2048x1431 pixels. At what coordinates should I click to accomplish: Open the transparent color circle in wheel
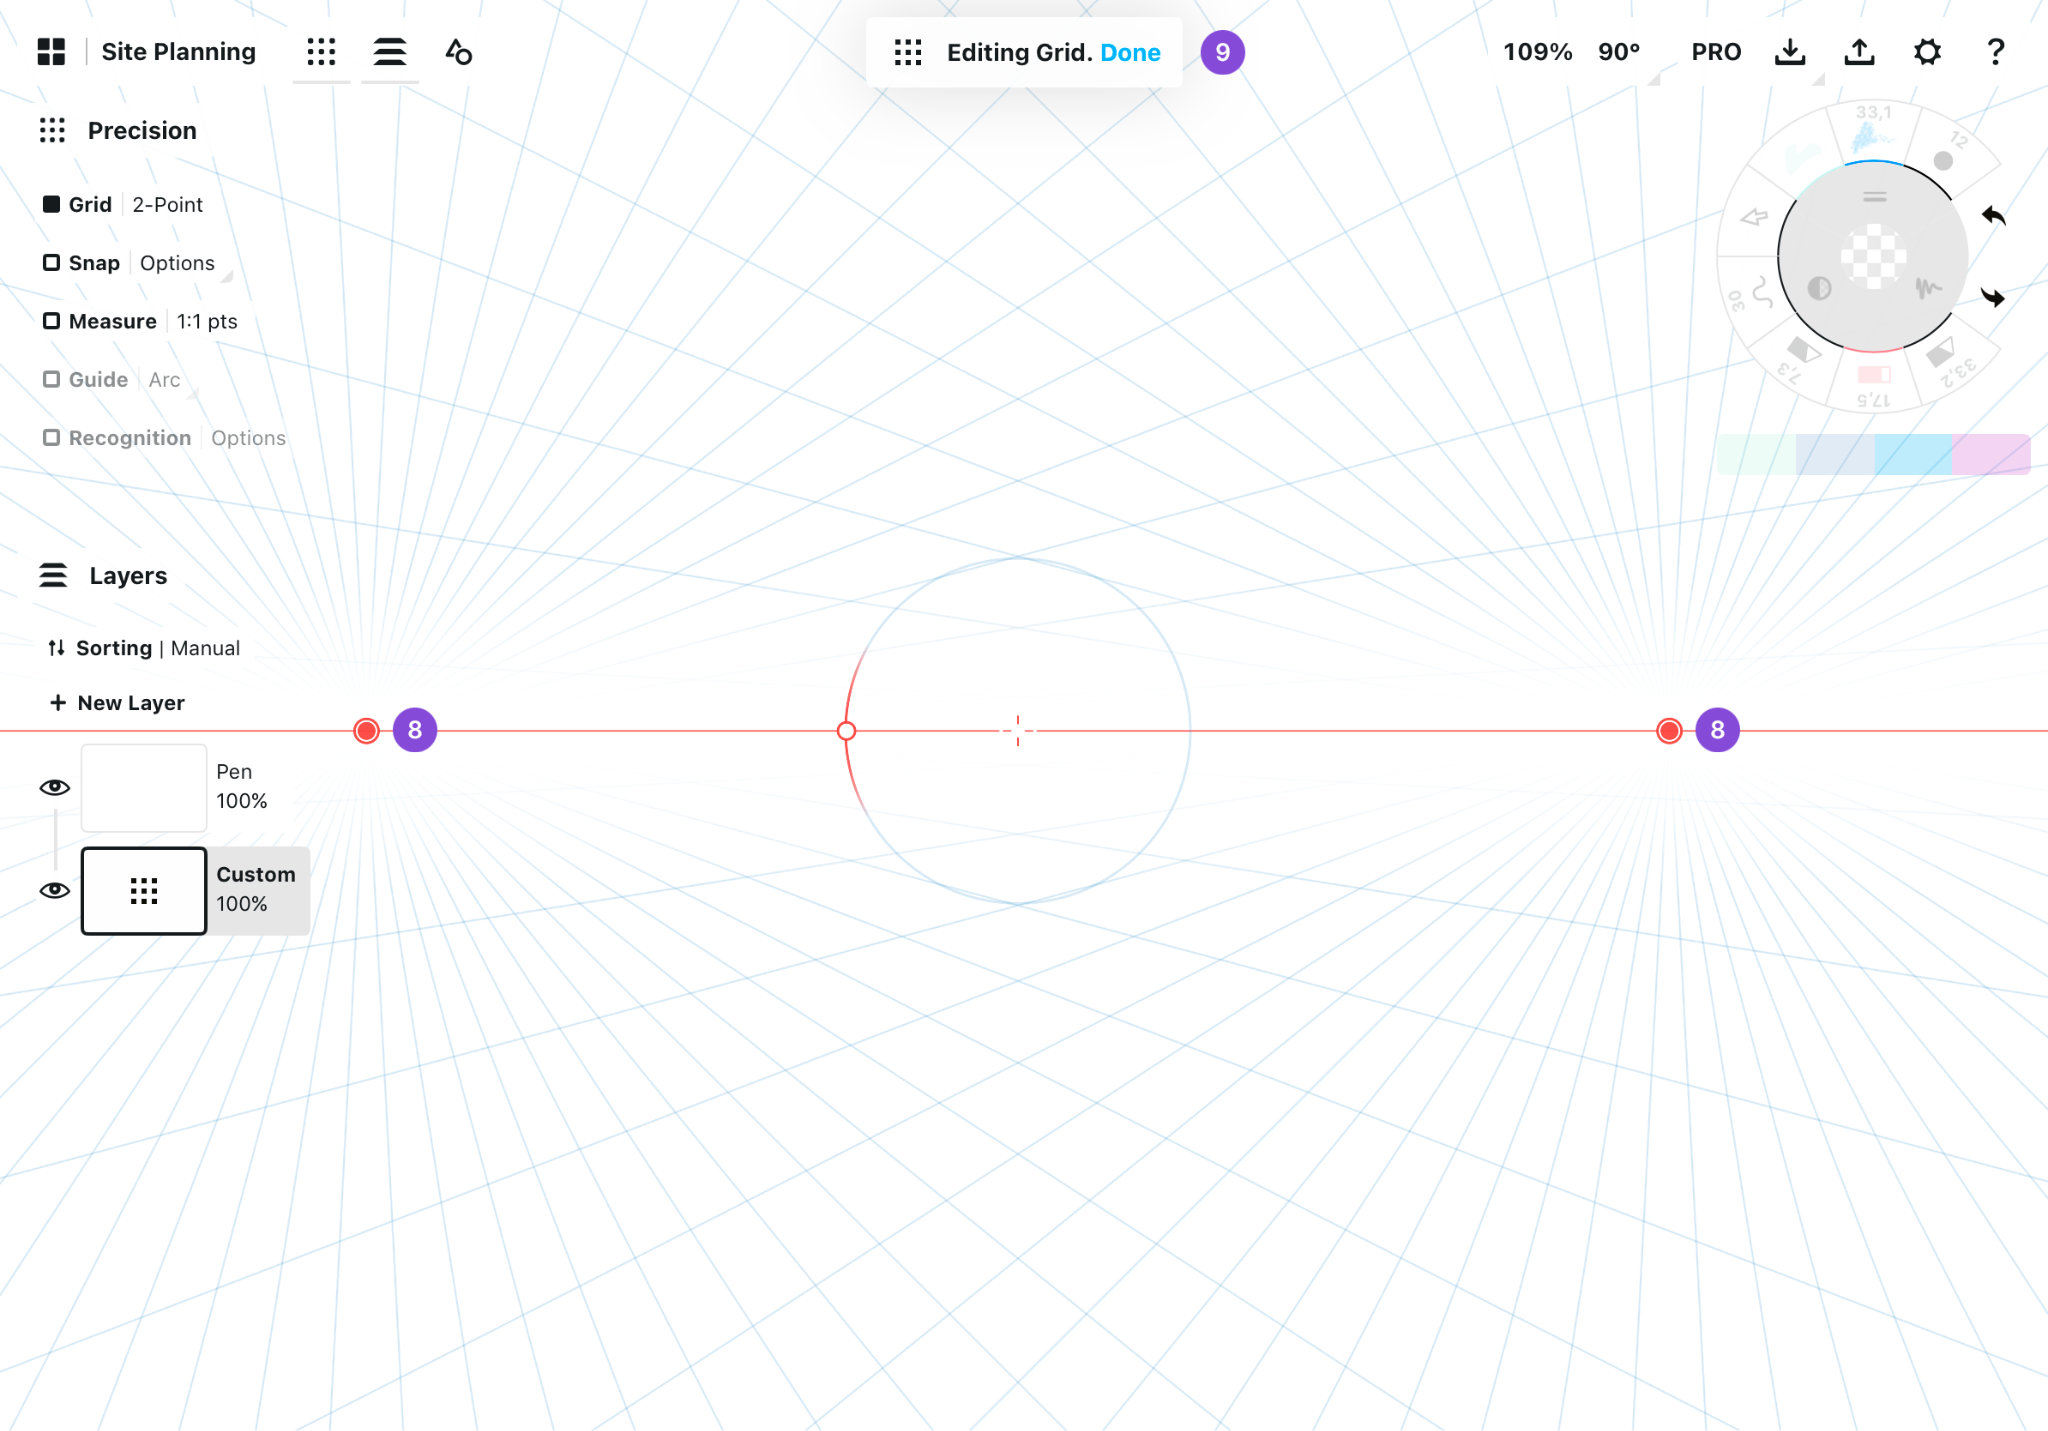[1874, 256]
